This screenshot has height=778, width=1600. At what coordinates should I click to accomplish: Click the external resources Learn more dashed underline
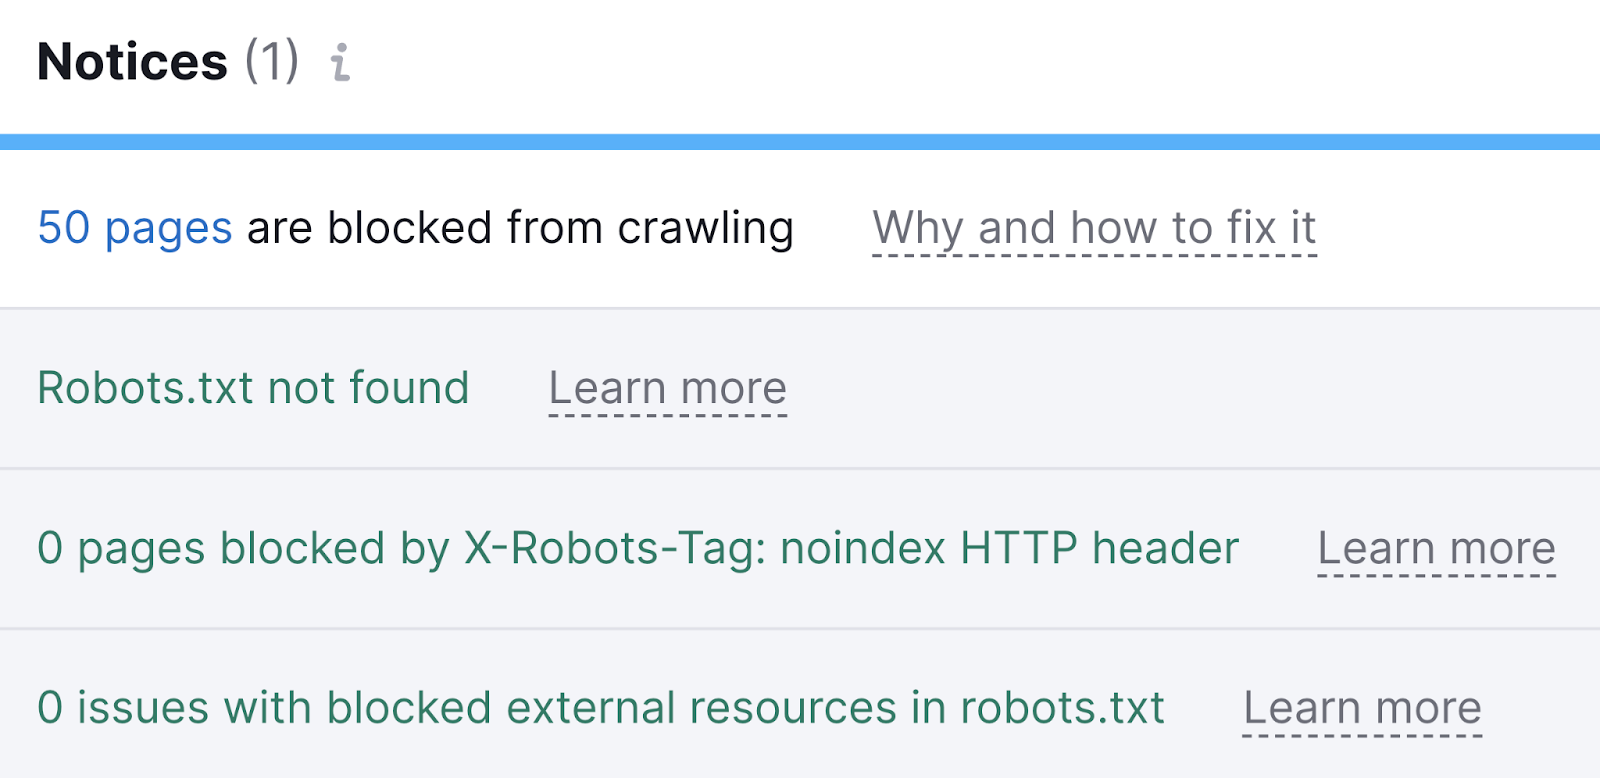click(x=1363, y=728)
